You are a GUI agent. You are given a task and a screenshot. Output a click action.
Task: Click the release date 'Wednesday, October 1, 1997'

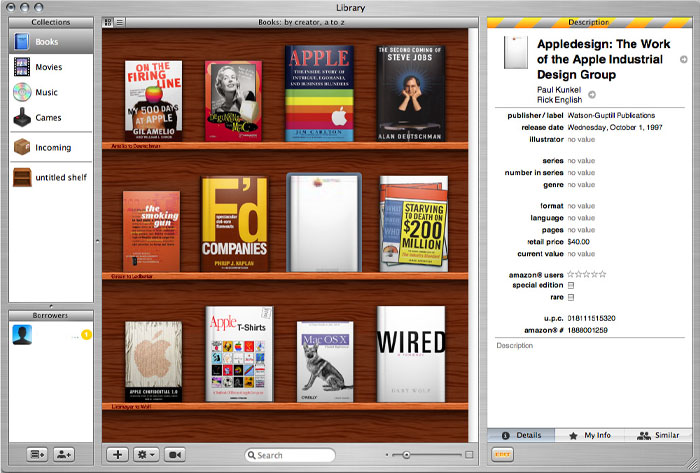pos(615,127)
